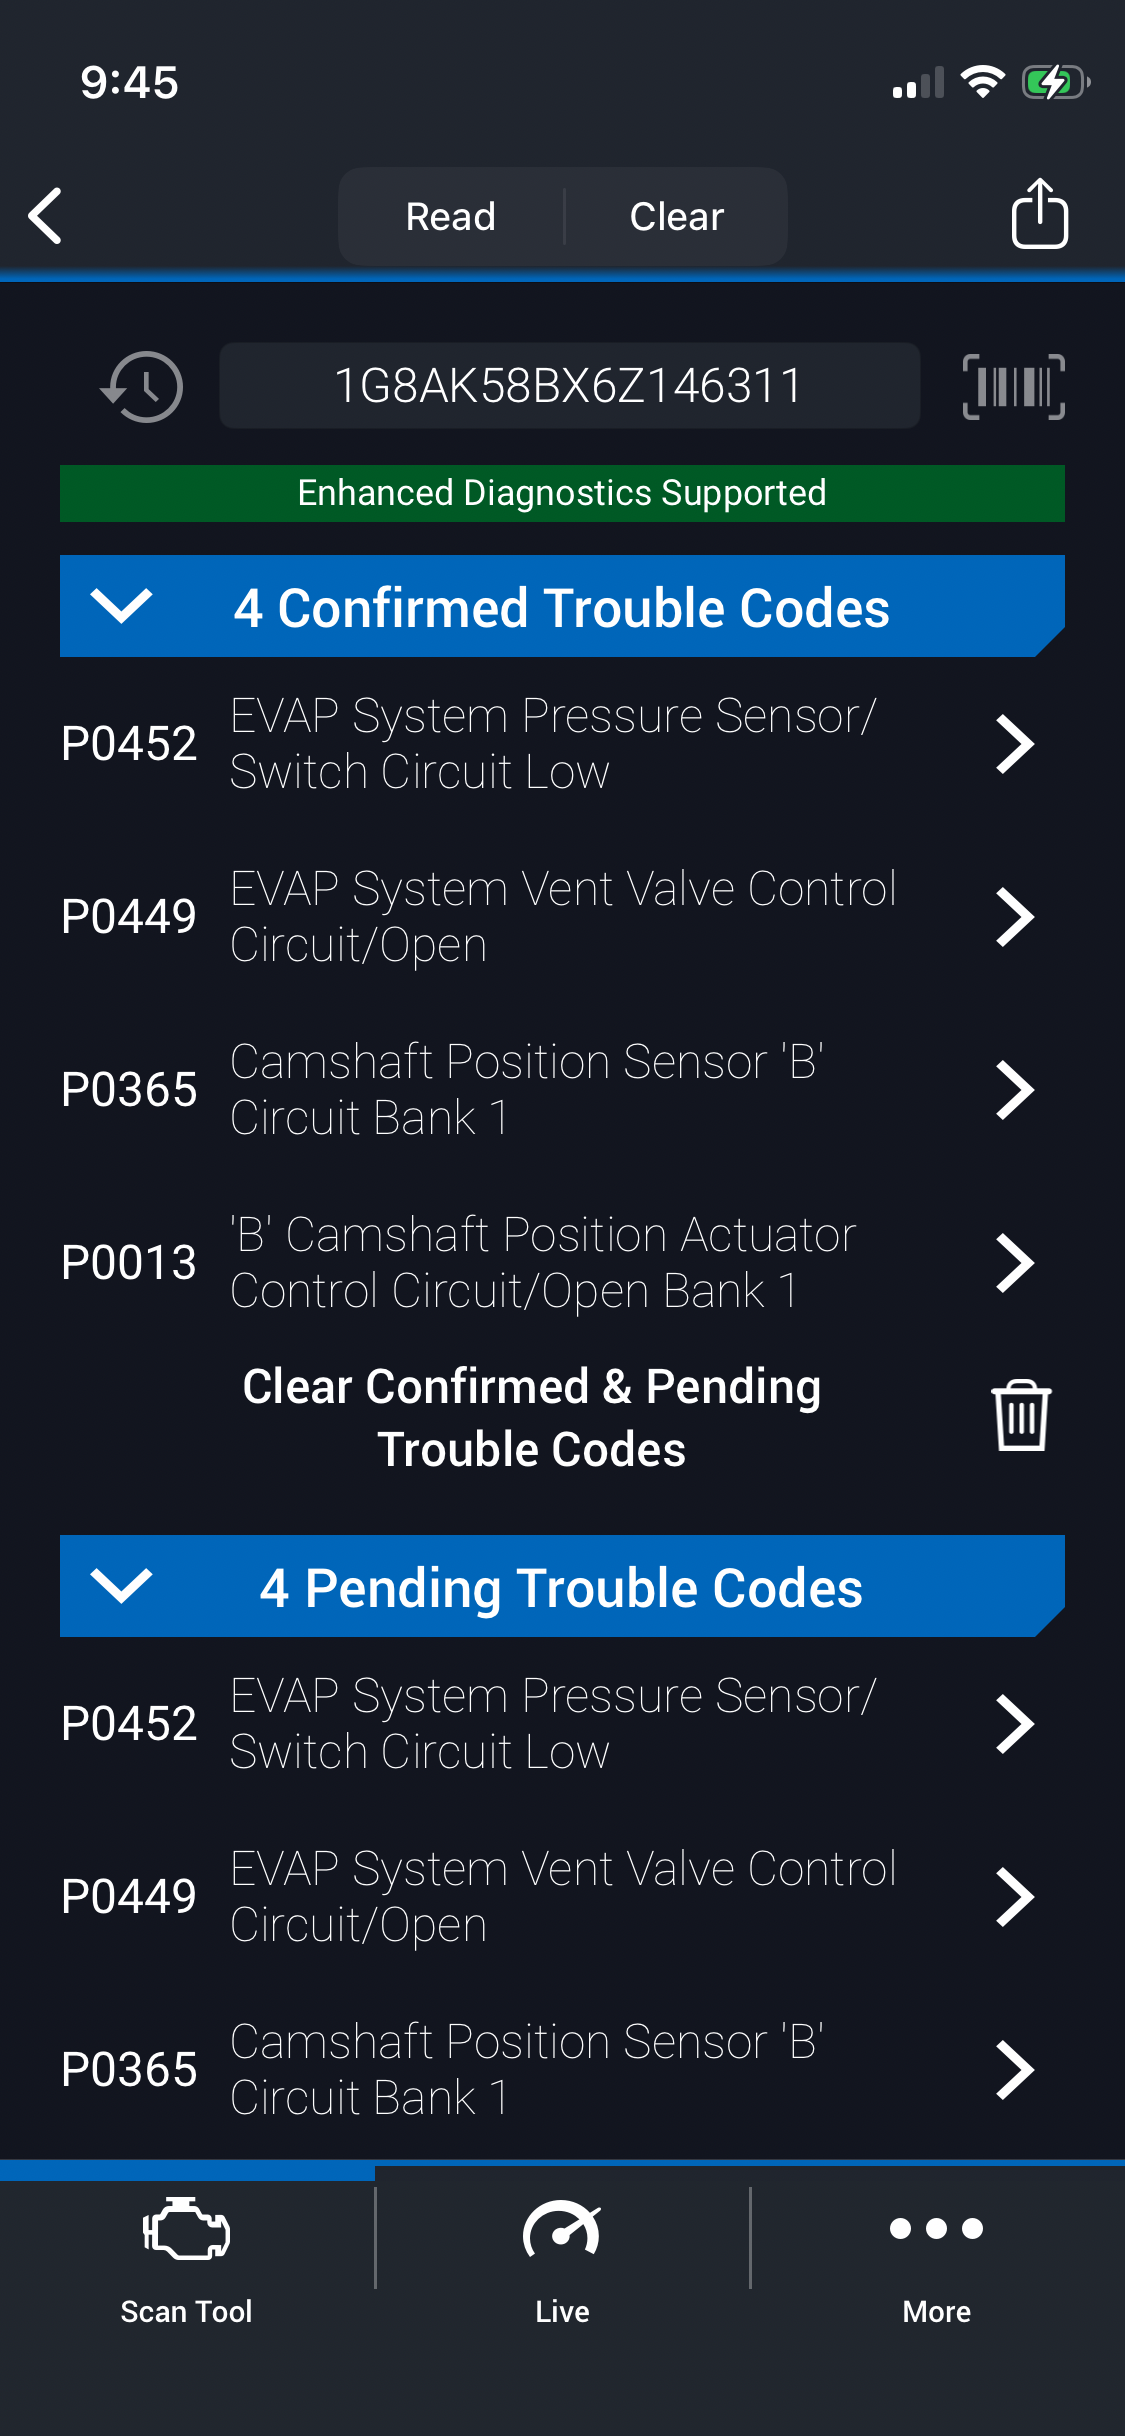Viewport: 1125px width, 2436px height.
Task: Open confirmed P0365 camshaft sensor code
Action: [x=548, y=1090]
